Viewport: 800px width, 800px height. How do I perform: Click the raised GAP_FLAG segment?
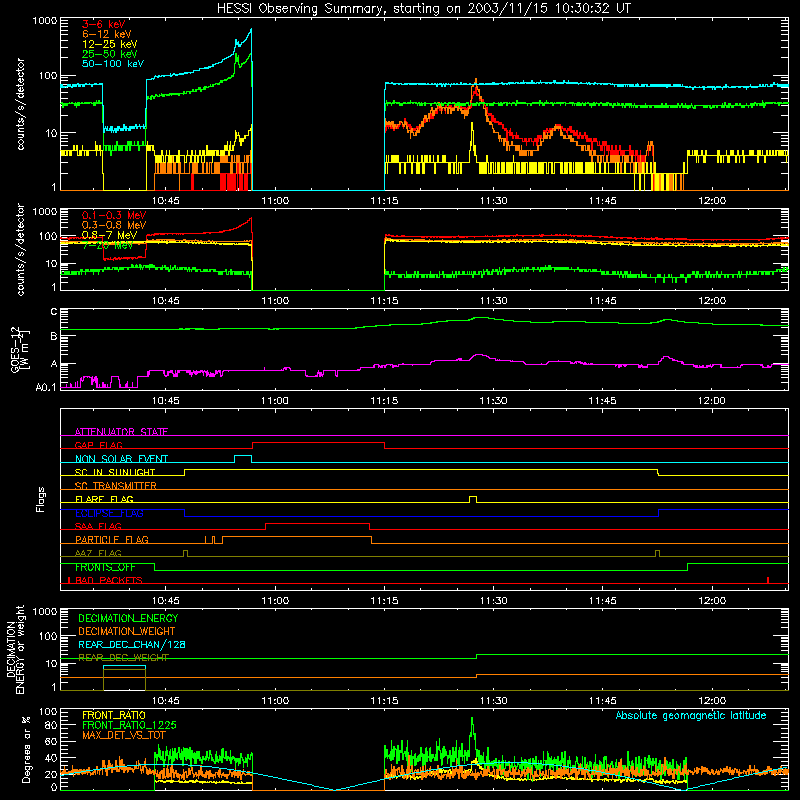click(318, 443)
